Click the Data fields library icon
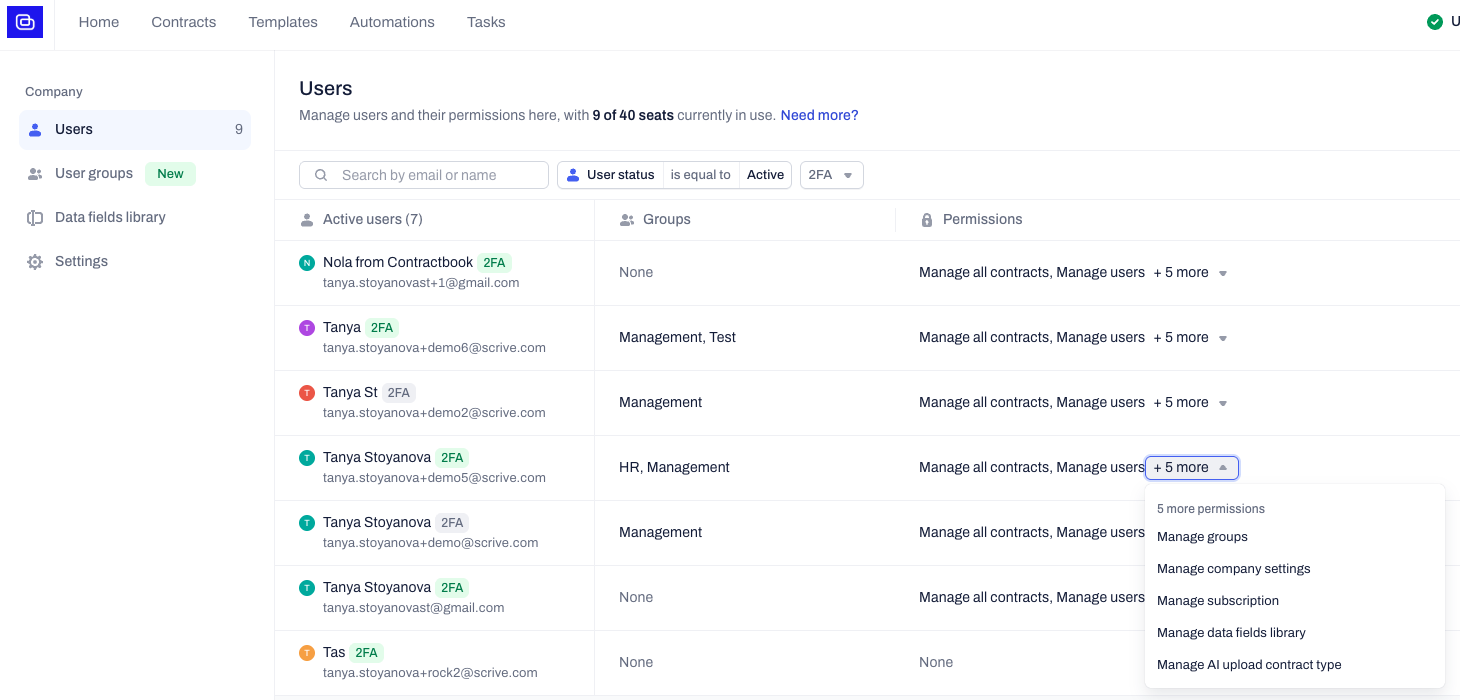1460x700 pixels. pos(35,218)
